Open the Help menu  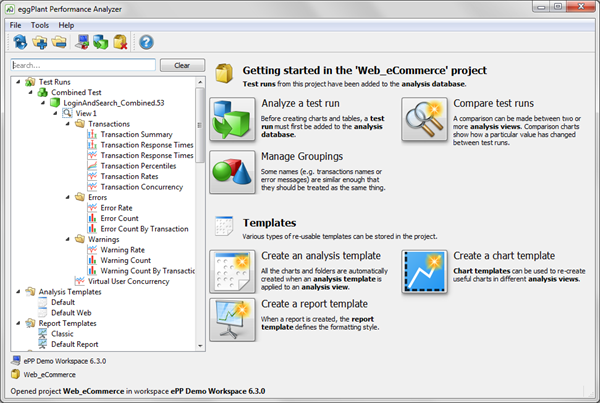click(x=66, y=25)
